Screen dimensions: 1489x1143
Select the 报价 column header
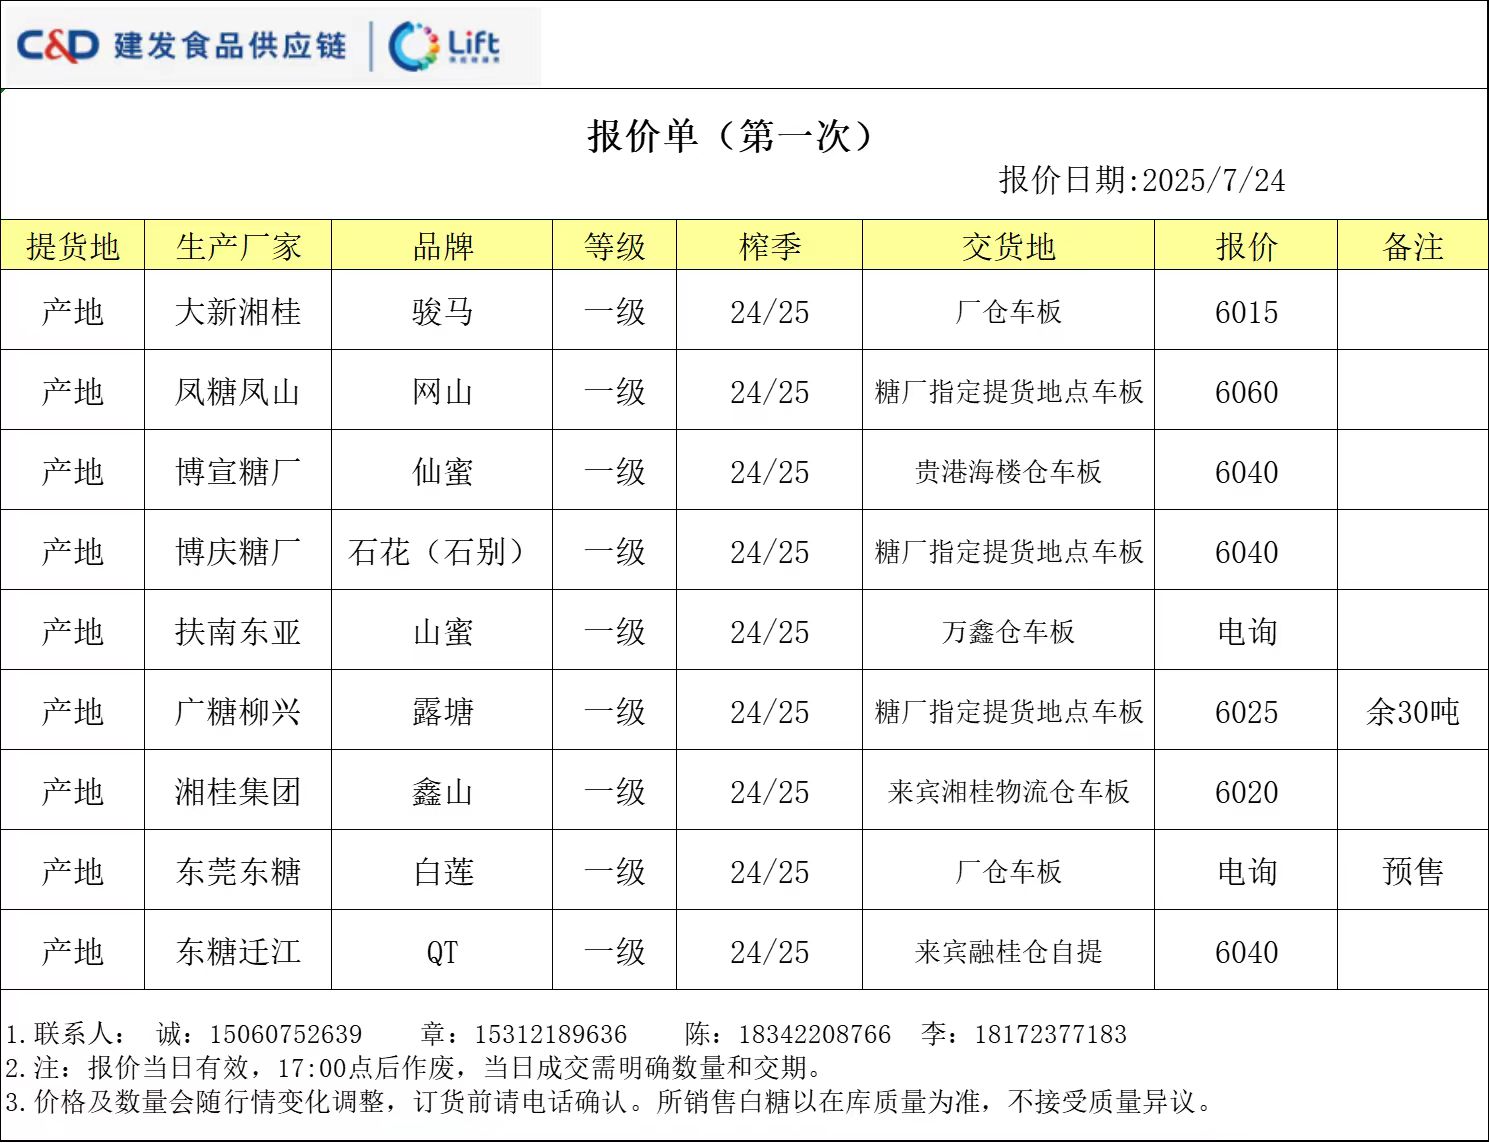point(1246,246)
